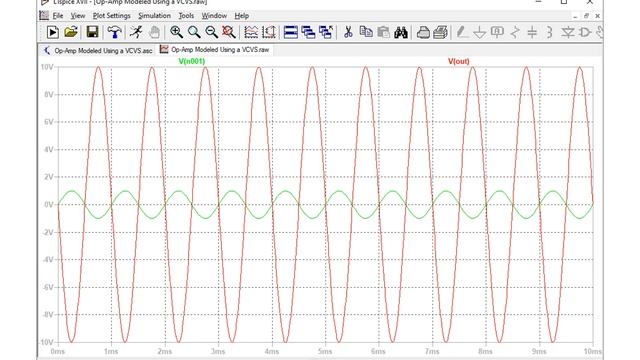Click the 10V vertical axis label
640x360 pixels.
[47, 67]
